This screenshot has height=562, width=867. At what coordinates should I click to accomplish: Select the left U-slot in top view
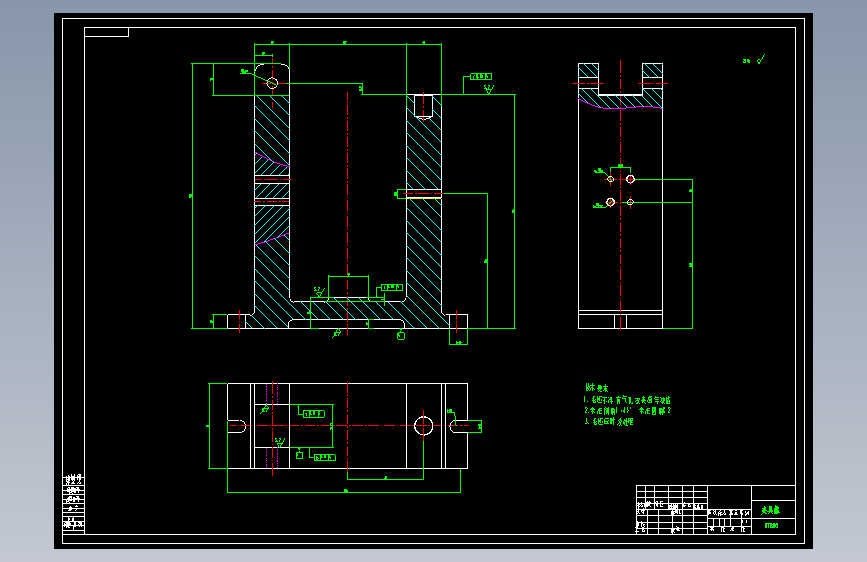(x=237, y=426)
